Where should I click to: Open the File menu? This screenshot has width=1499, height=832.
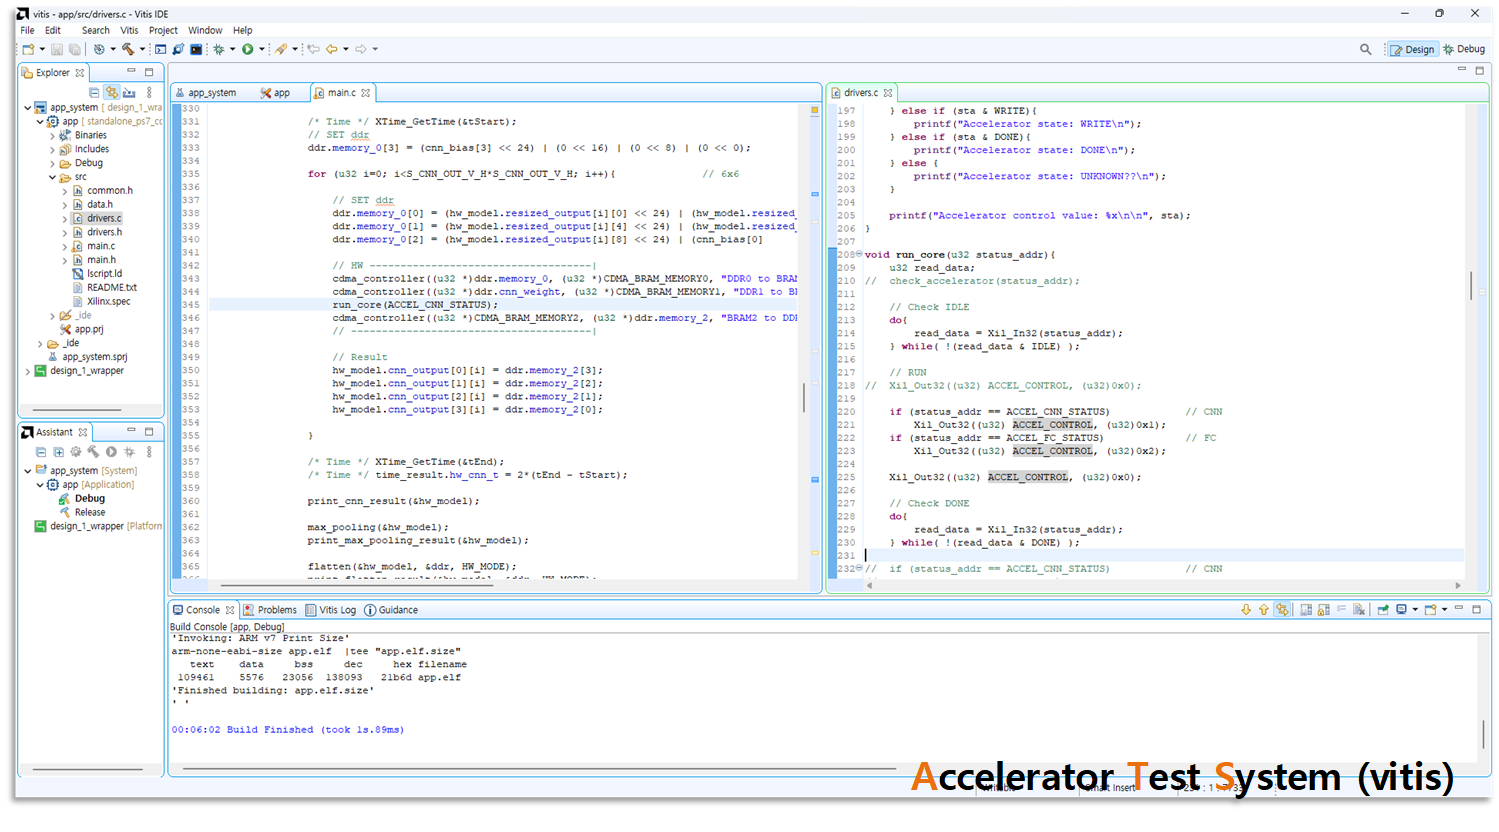(x=27, y=30)
